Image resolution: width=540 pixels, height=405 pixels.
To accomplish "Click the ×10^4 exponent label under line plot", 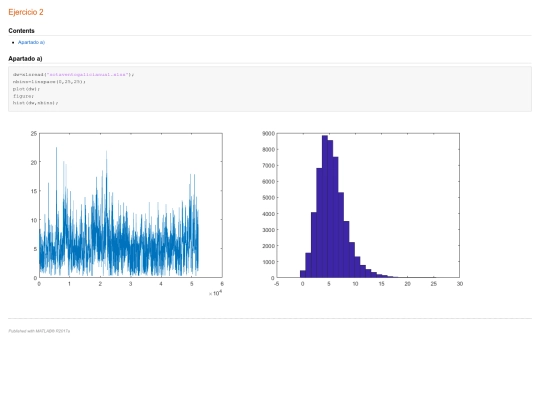I will [x=215, y=293].
